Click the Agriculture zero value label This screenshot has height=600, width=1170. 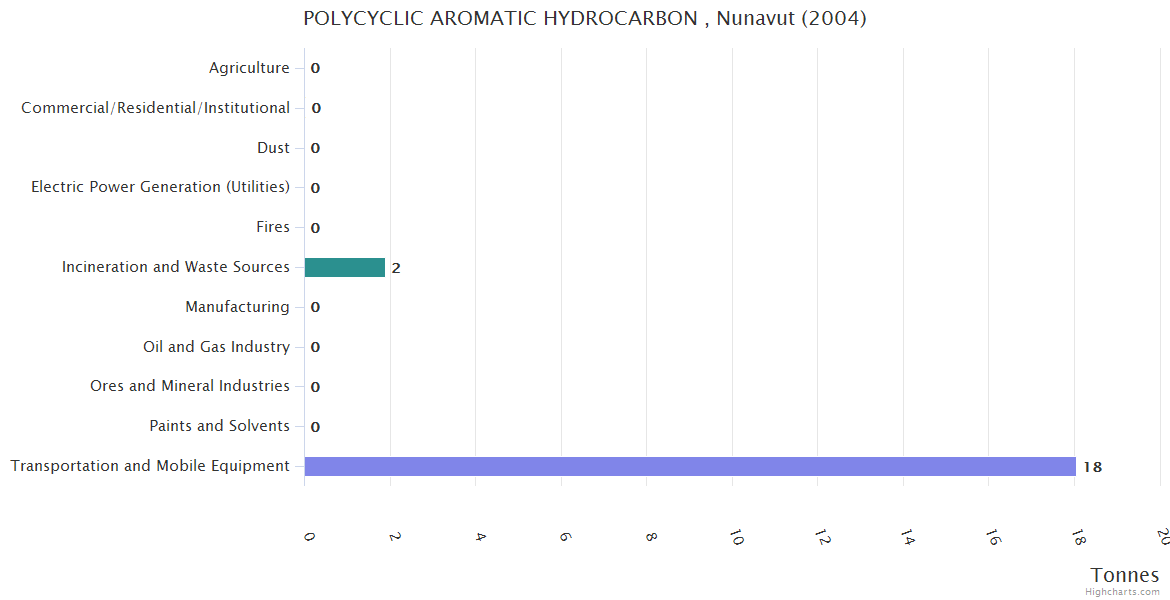click(315, 69)
